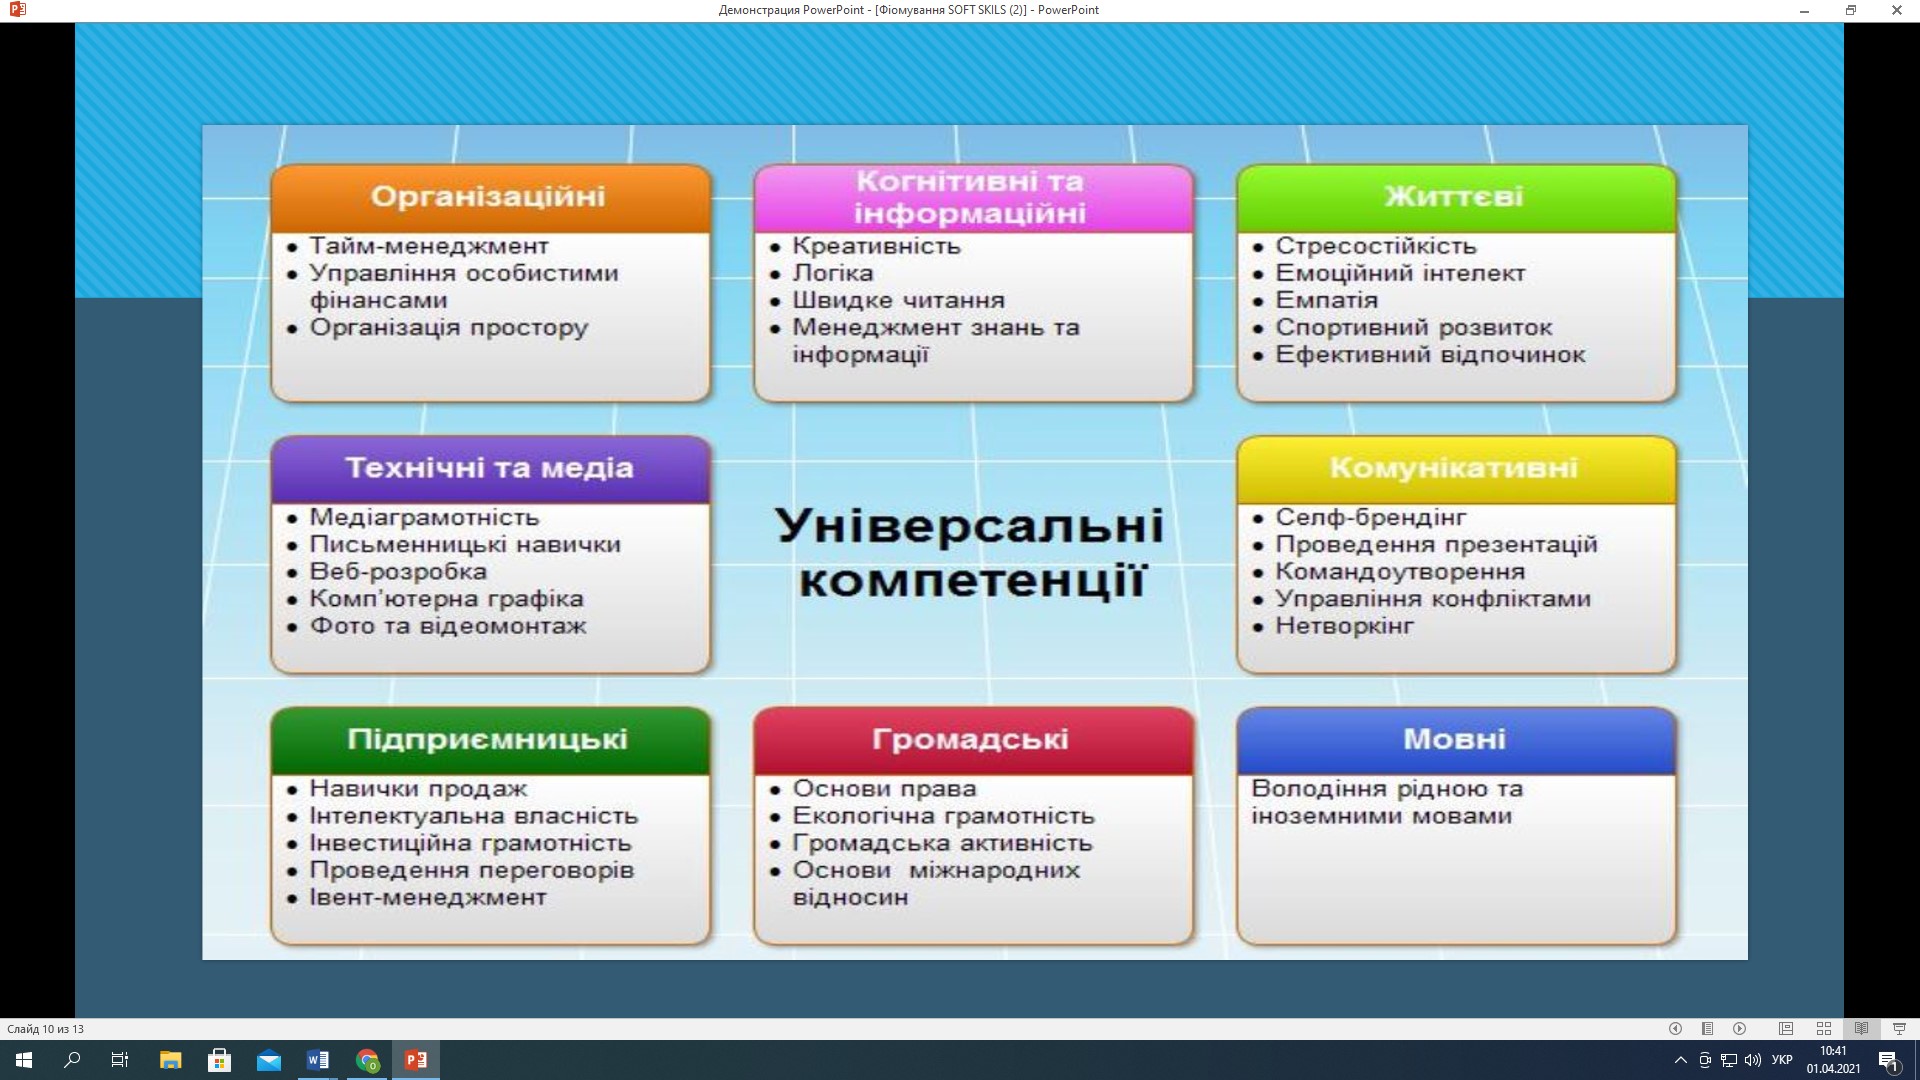
Task: Click the 'Мовні' header
Action: (x=1455, y=739)
